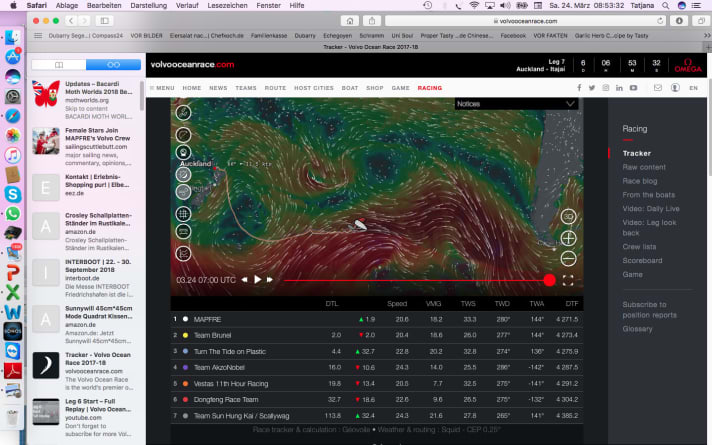
Task: Click the user account icon
Action: (x=675, y=88)
